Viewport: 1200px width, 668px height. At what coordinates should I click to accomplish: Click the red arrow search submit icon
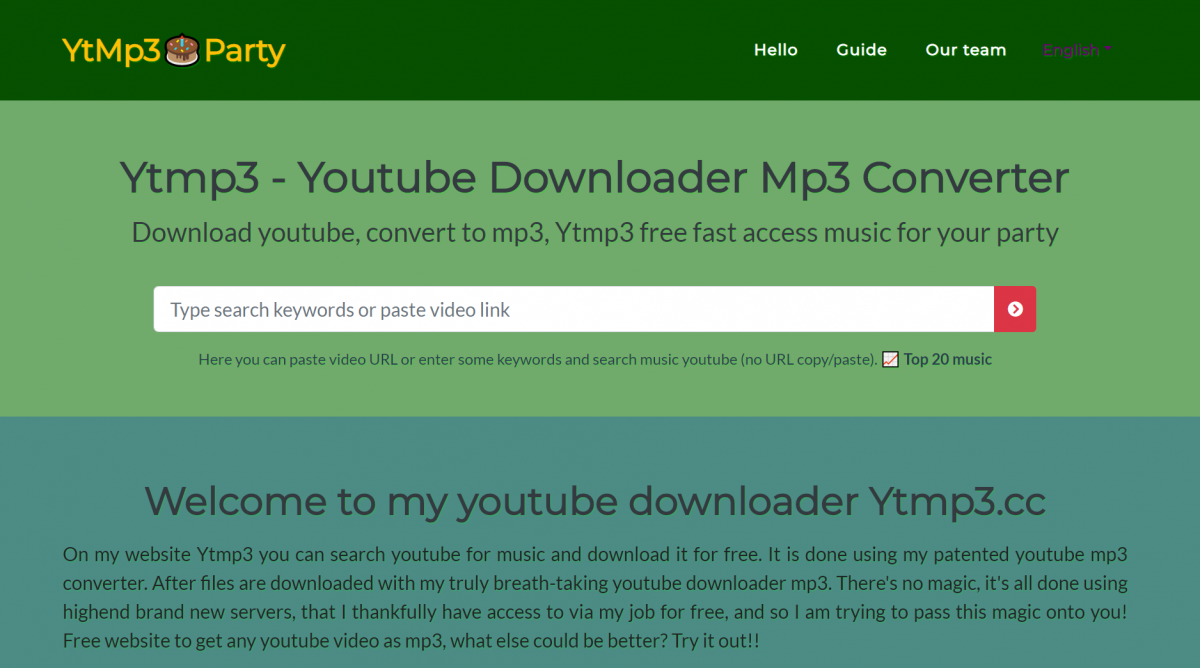(1014, 309)
